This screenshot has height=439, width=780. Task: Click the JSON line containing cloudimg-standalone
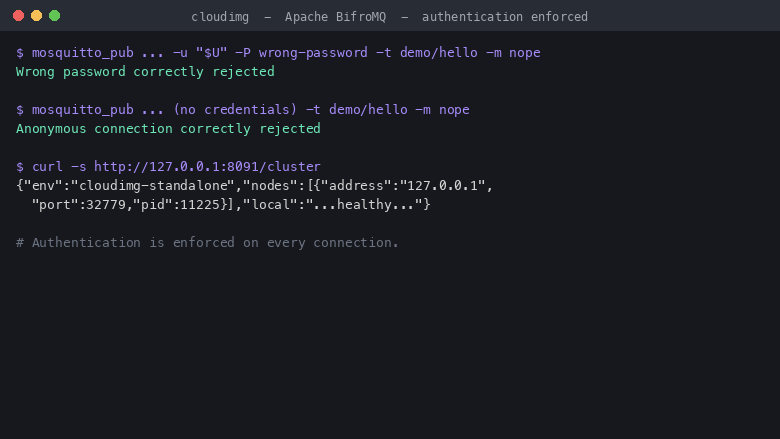tap(254, 186)
